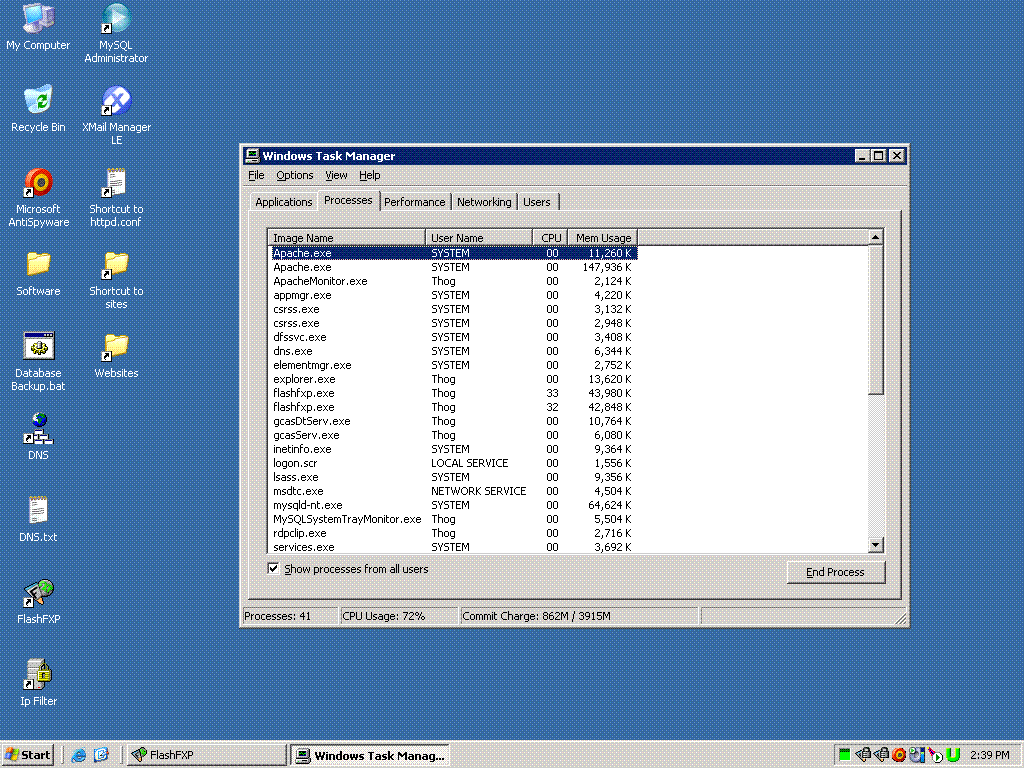Open the MySQL Administrator desktop icon
1024x768 pixels.
pyautogui.click(x=116, y=20)
